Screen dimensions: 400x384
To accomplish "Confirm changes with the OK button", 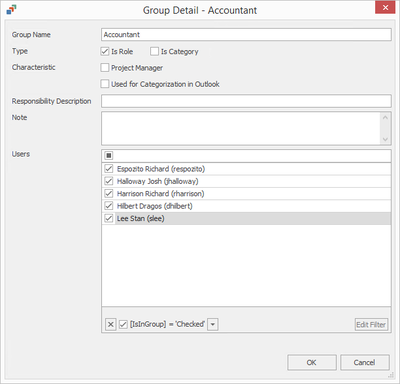I will tap(312, 362).
